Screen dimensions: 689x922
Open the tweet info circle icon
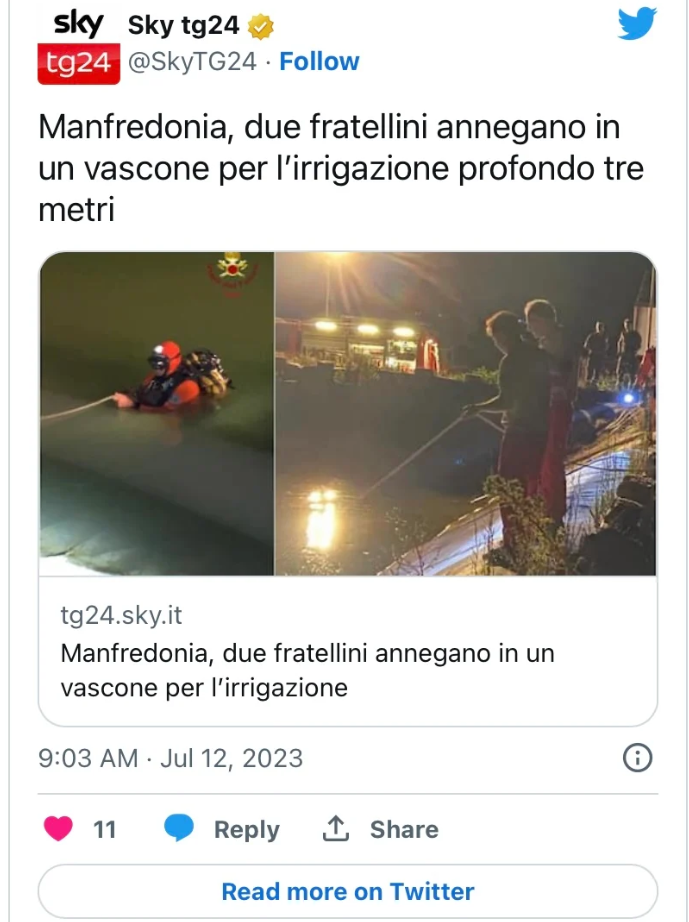click(637, 757)
